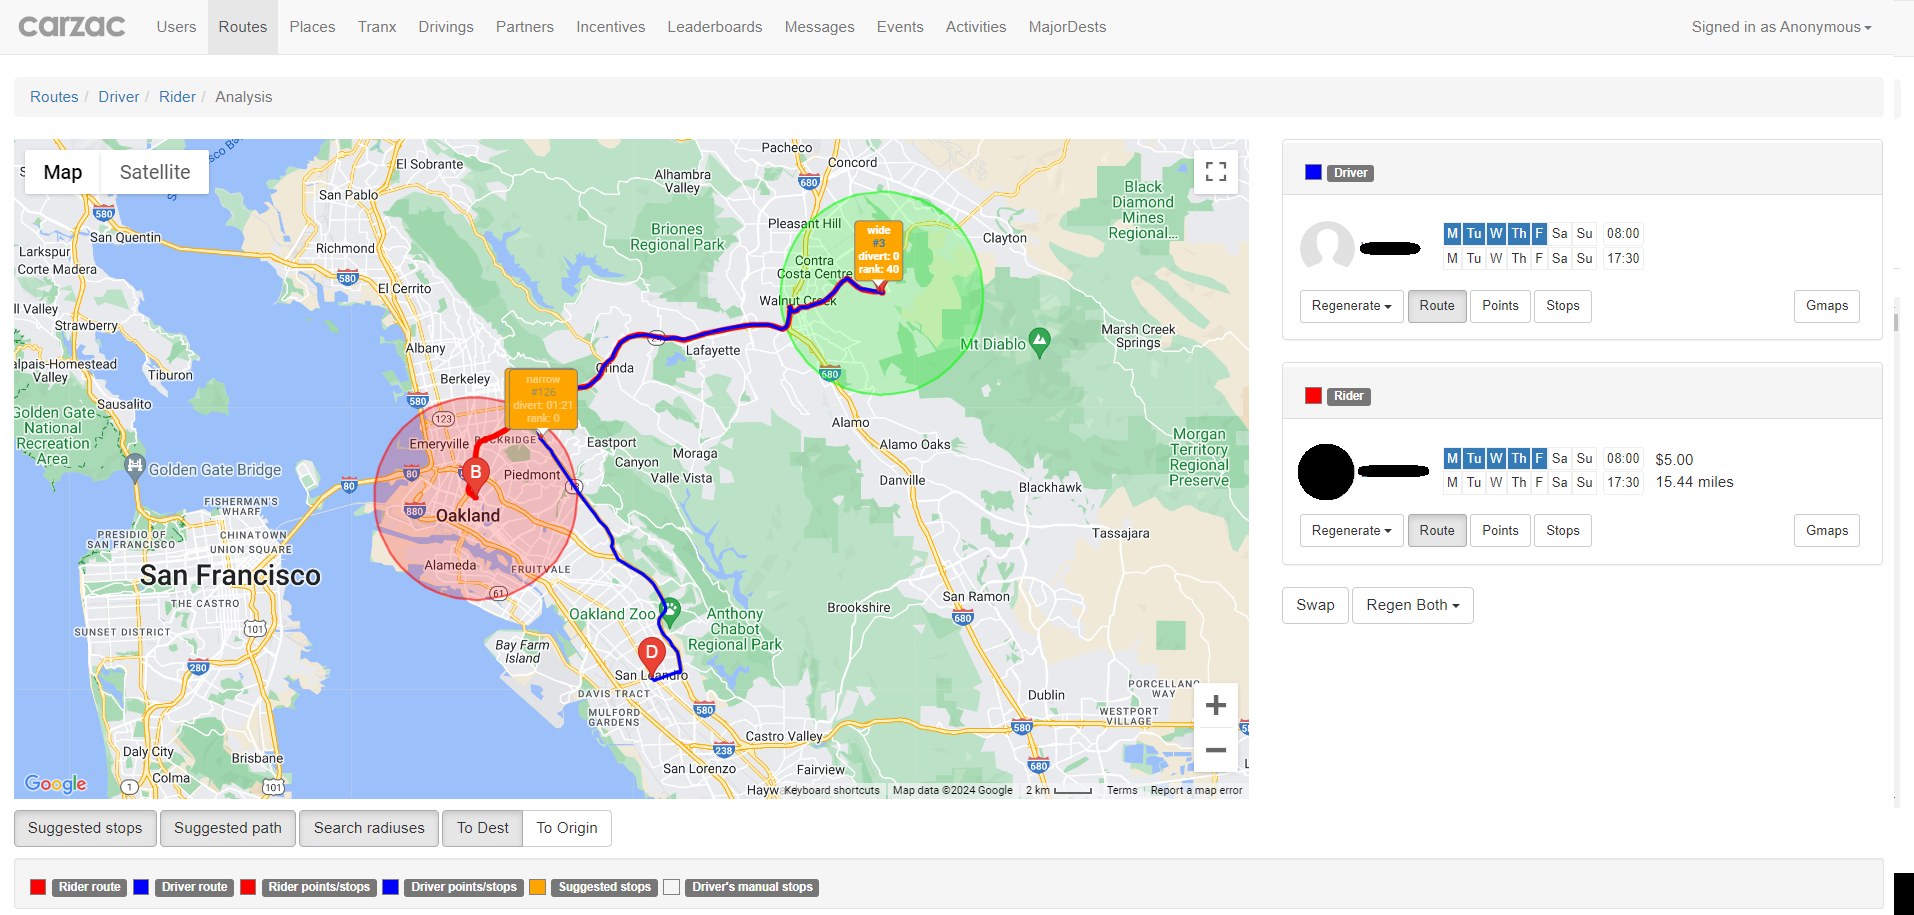Zoom in on the map
Screen dimensions: 1914x915
tap(1215, 706)
